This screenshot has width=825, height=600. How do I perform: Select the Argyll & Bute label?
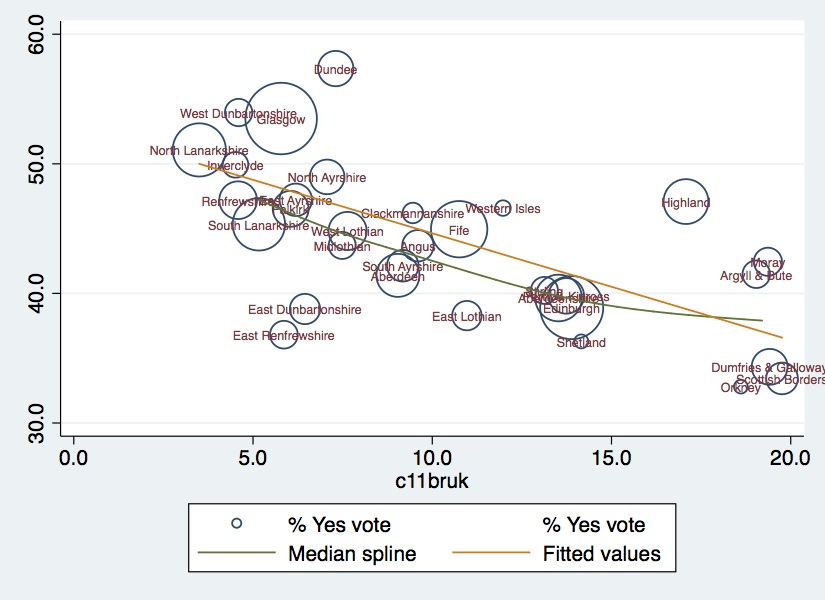coord(756,275)
